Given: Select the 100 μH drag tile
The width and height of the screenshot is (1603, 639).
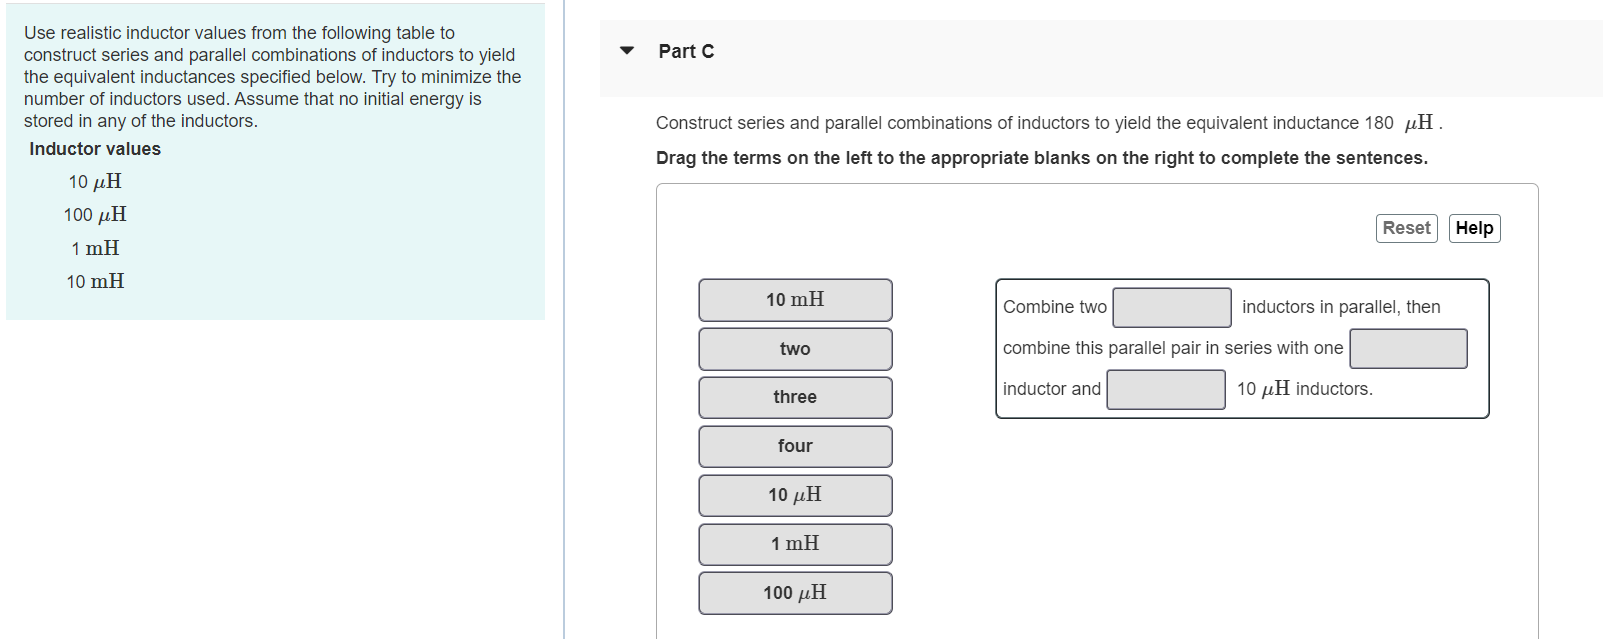Looking at the screenshot, I should coord(794,592).
